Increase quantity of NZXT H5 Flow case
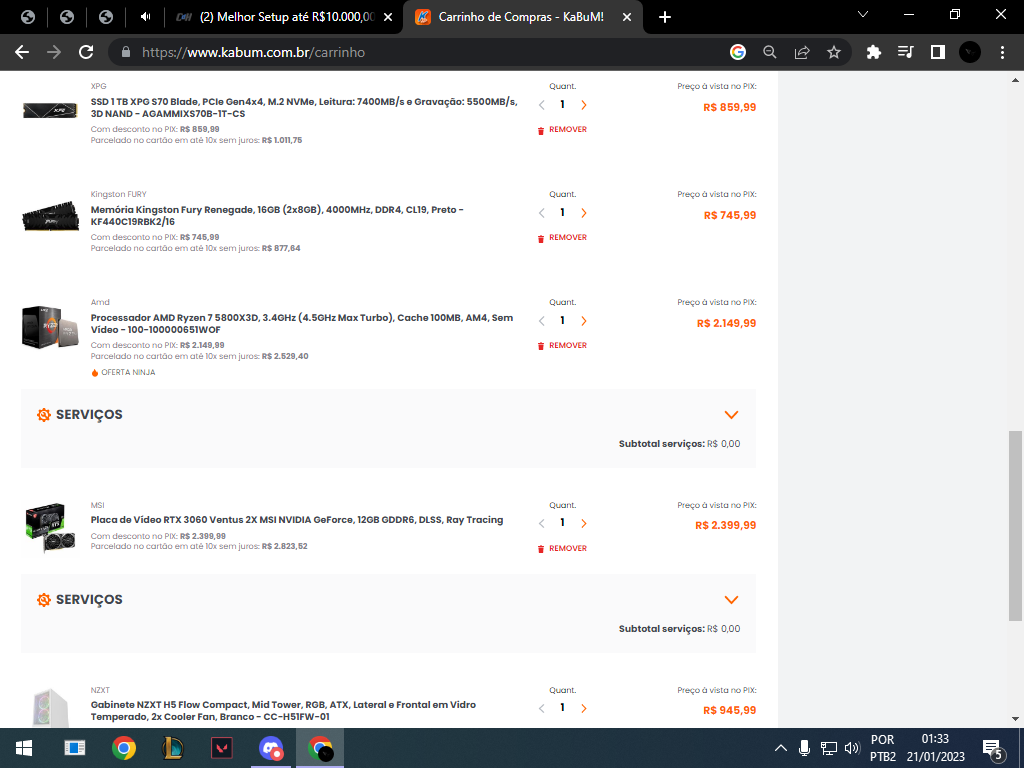Screen dimensions: 1024x768 click(x=584, y=708)
